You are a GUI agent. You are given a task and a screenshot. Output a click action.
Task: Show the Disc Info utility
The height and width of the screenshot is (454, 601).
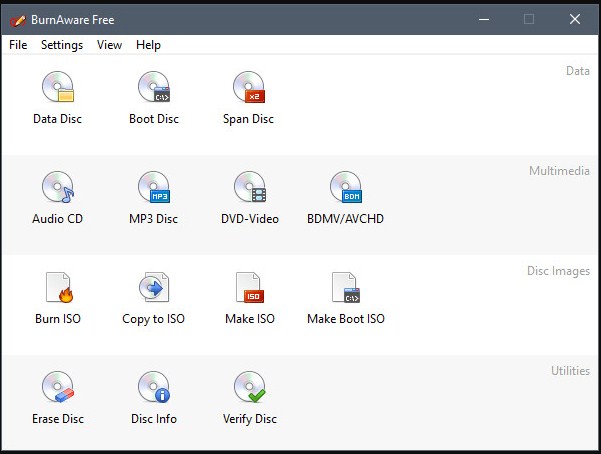154,388
